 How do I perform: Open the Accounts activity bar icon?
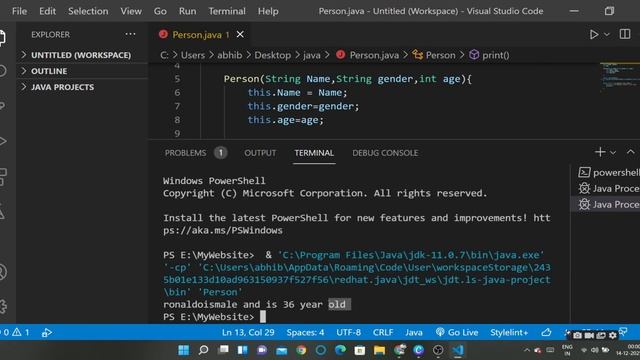coord(3,272)
